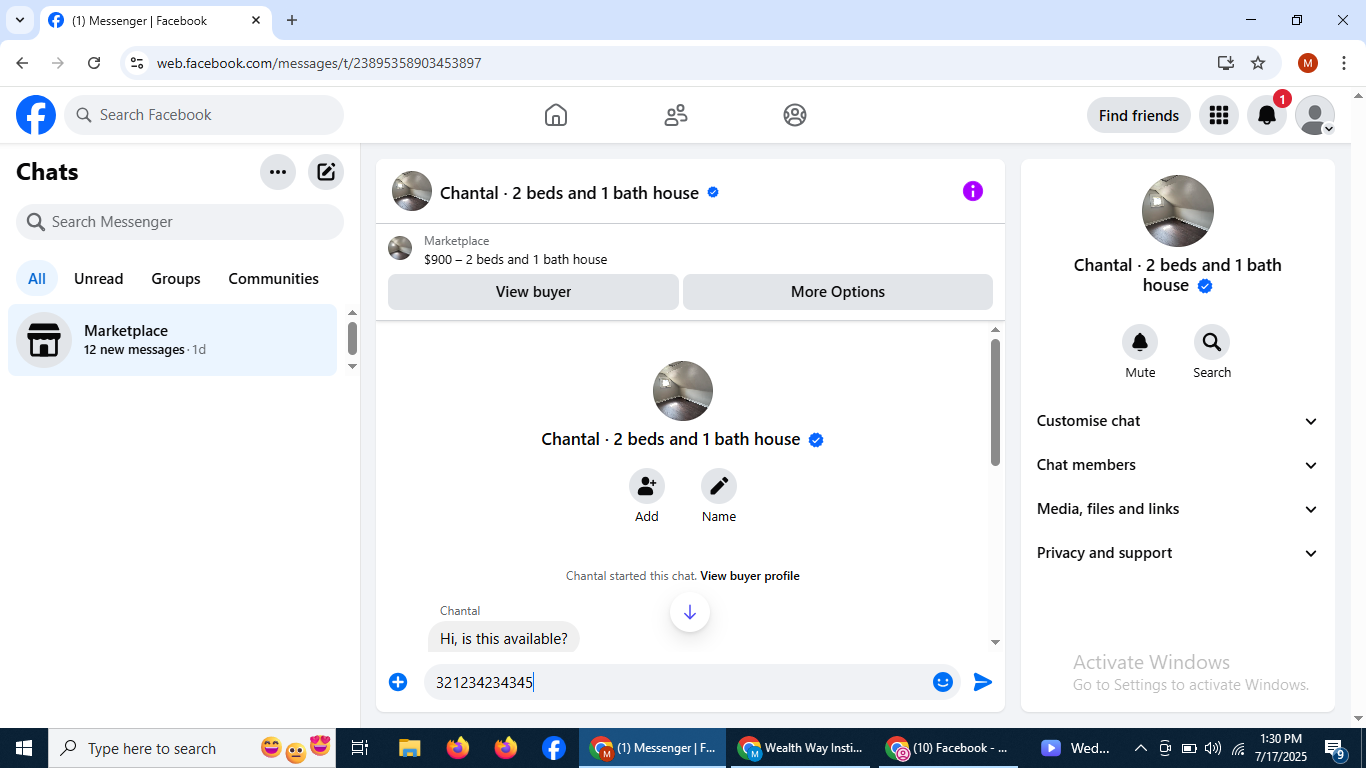Screen dimensions: 1366x768
Task: Click the Hi, is this available? message
Action: pyautogui.click(x=504, y=638)
